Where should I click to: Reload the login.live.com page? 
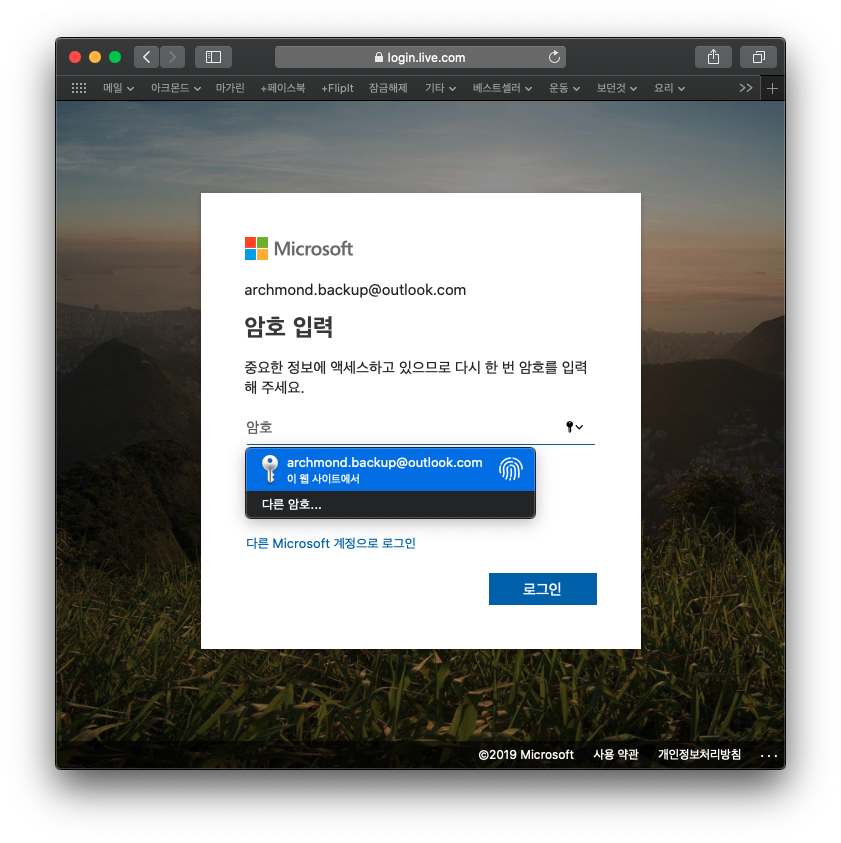(554, 57)
